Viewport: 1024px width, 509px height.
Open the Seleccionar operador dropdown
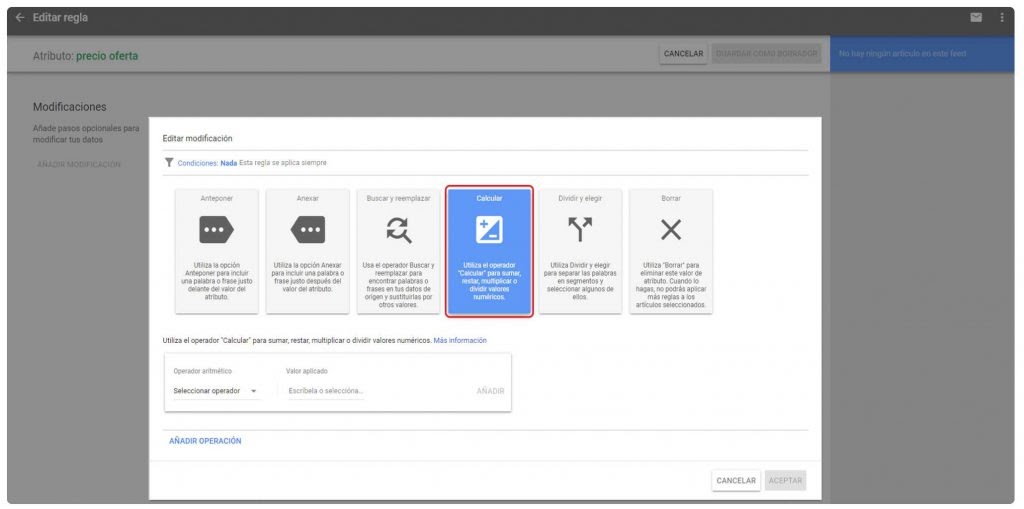click(x=215, y=391)
